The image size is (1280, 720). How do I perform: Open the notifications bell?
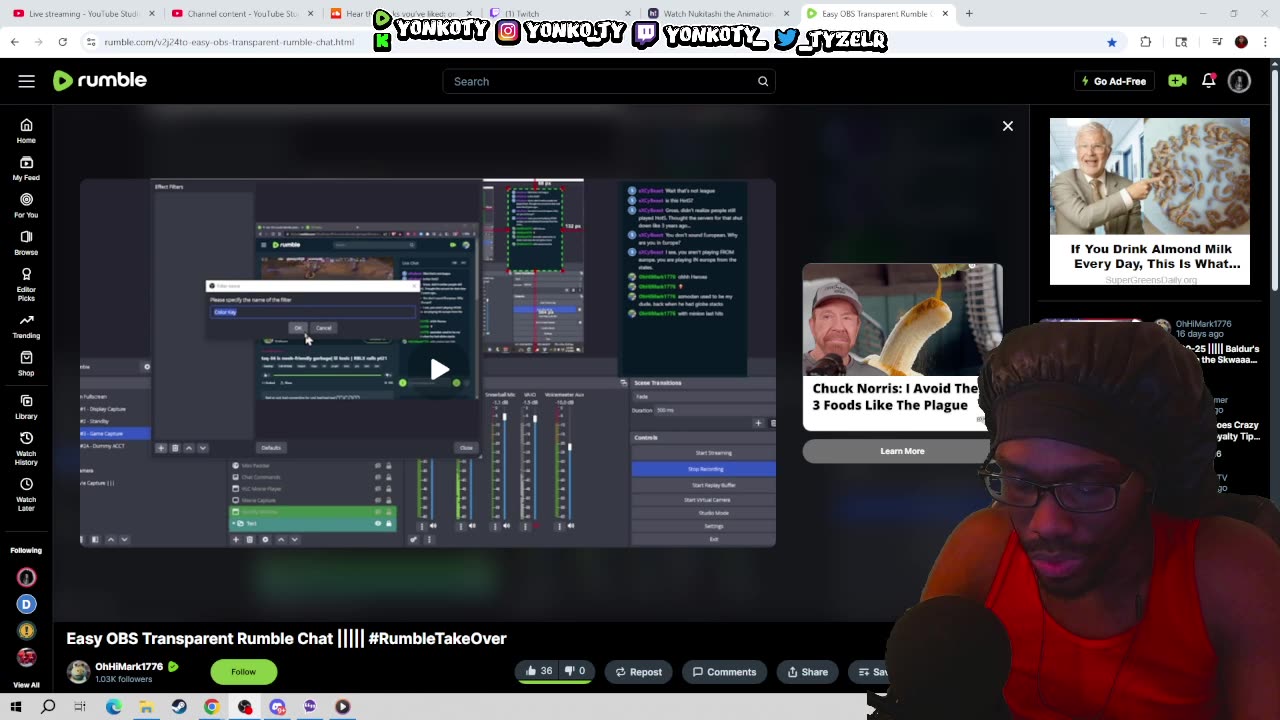point(1209,81)
